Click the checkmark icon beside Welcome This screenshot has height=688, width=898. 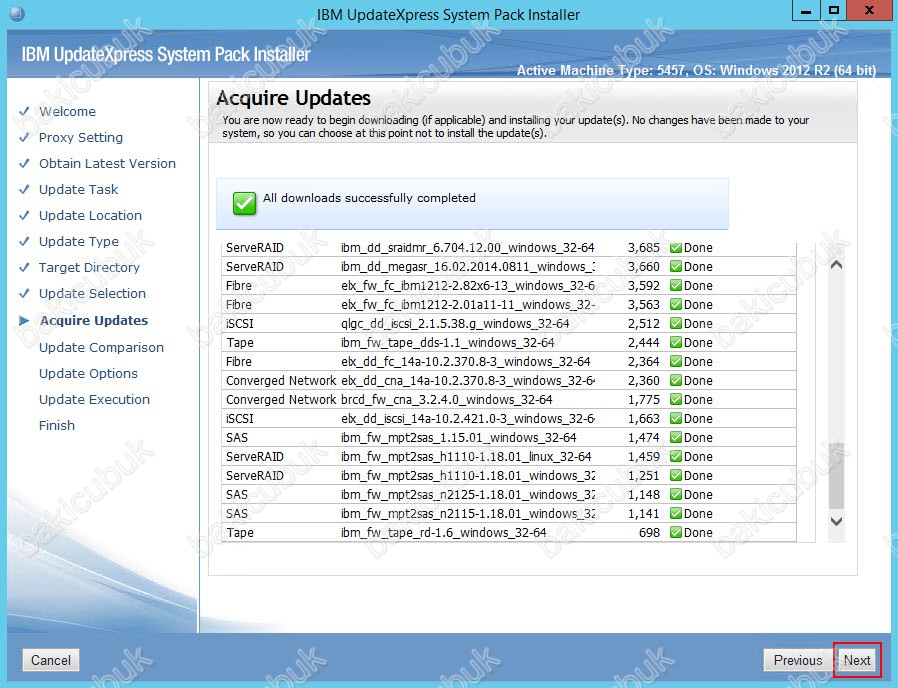click(x=24, y=111)
